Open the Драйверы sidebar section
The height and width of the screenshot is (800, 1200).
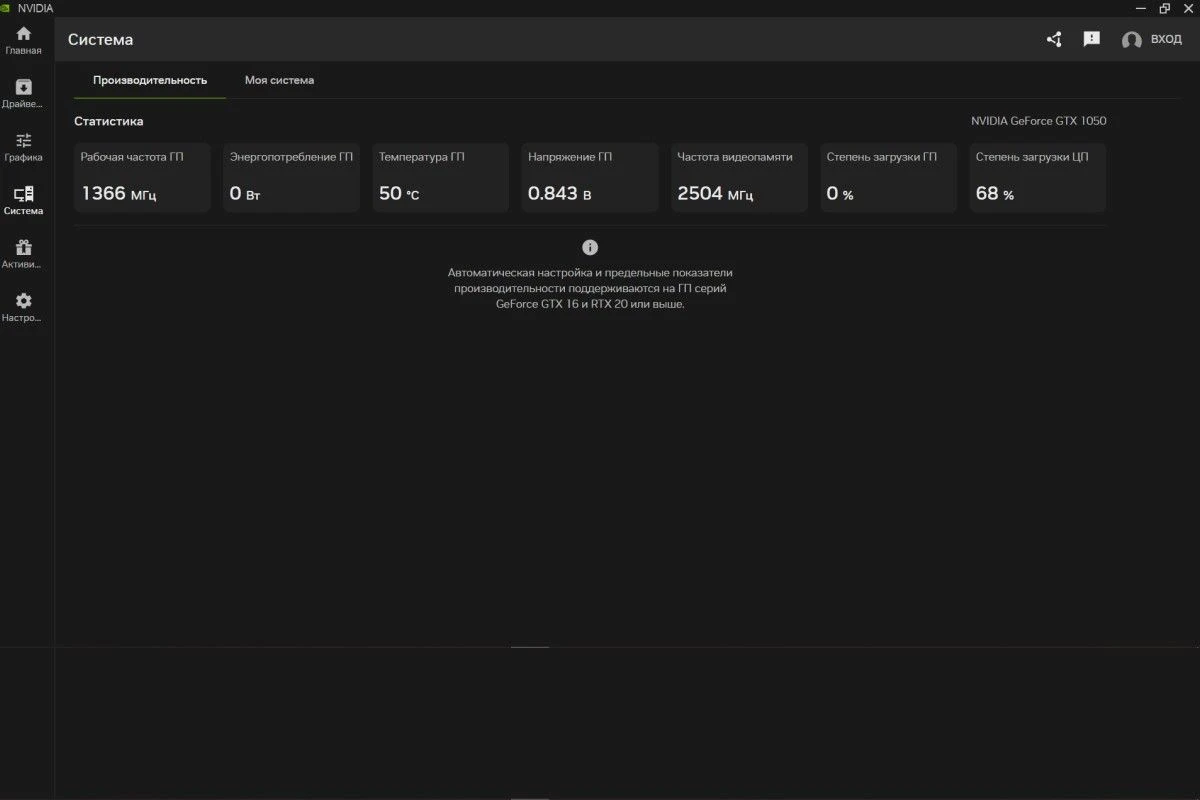pos(23,94)
